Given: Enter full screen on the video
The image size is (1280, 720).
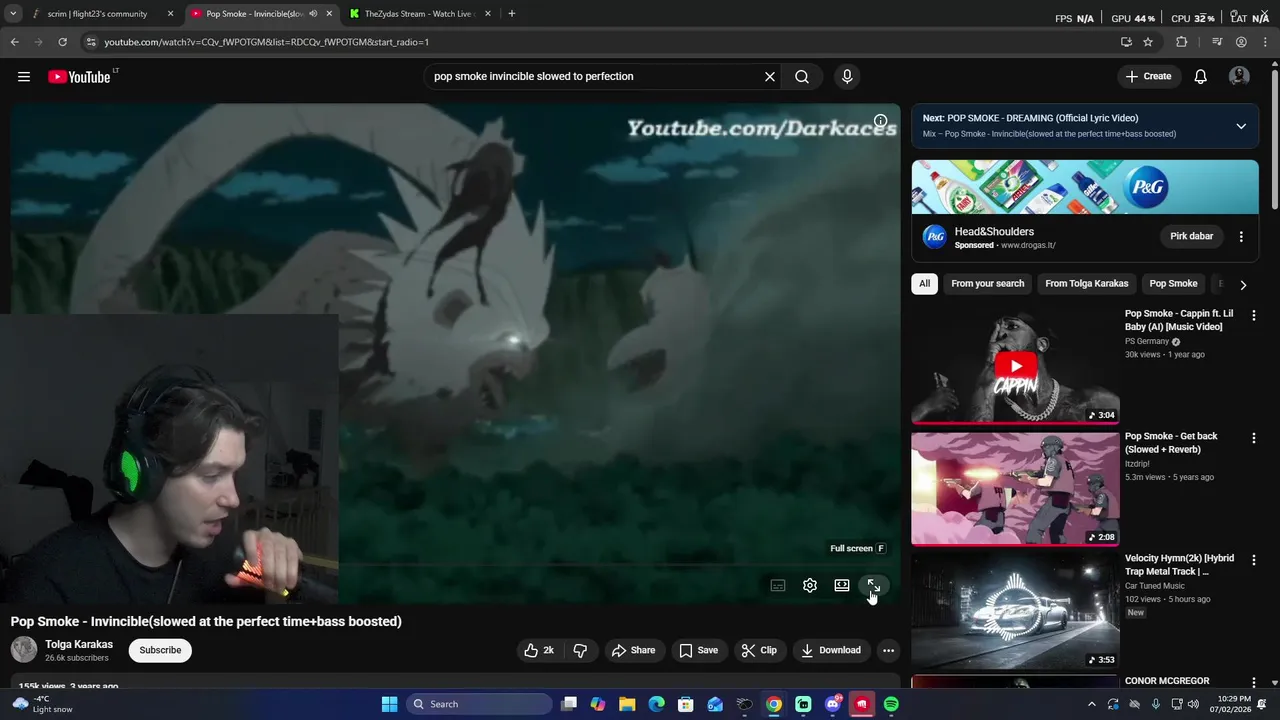Looking at the screenshot, I should pos(873,585).
